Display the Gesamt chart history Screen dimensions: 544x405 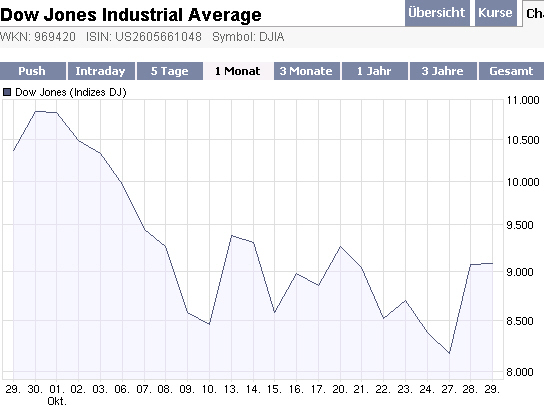point(511,71)
